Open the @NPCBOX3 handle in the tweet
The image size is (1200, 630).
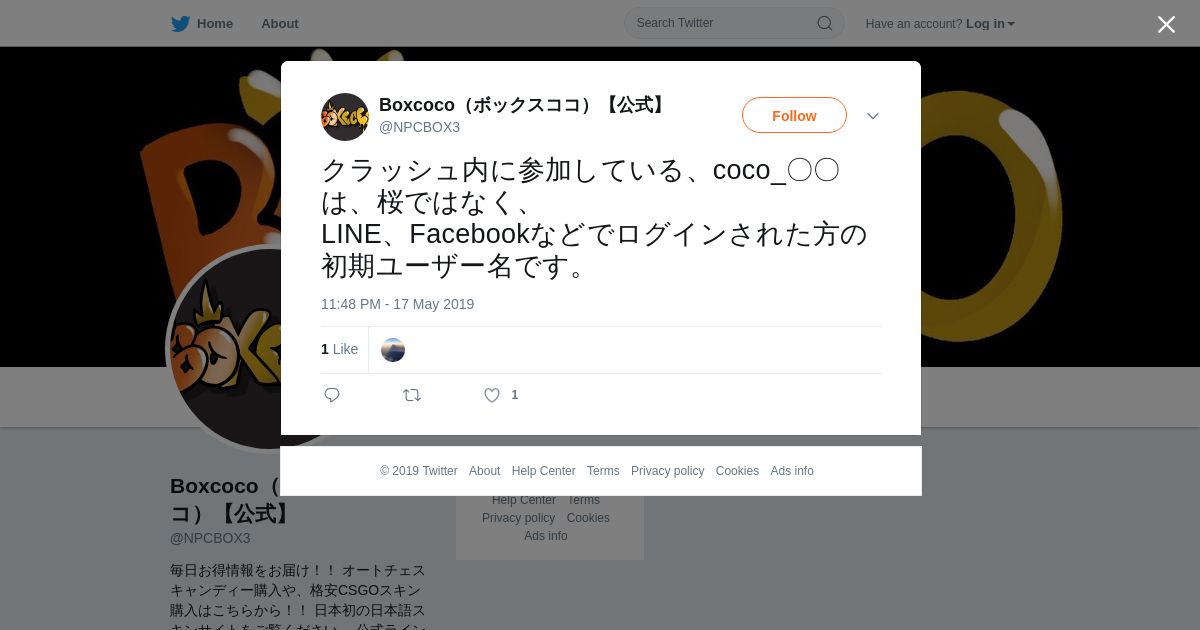419,127
